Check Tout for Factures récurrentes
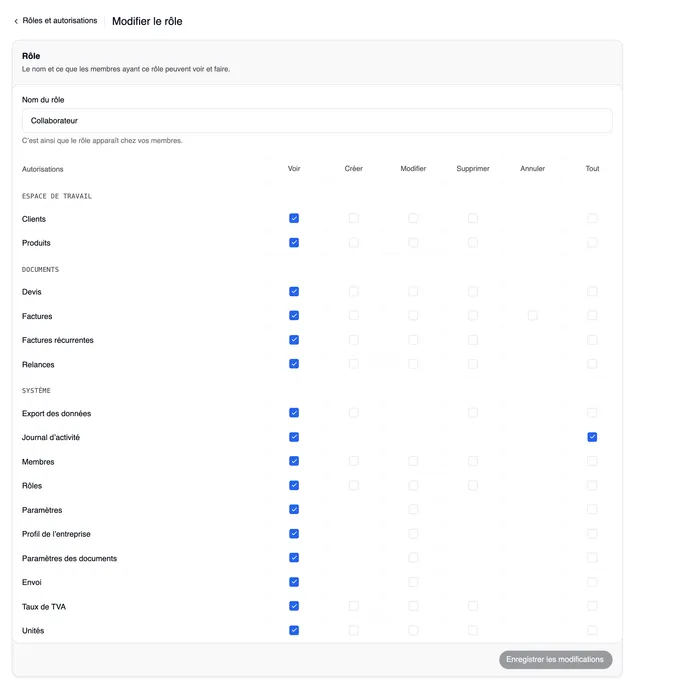 [592, 340]
